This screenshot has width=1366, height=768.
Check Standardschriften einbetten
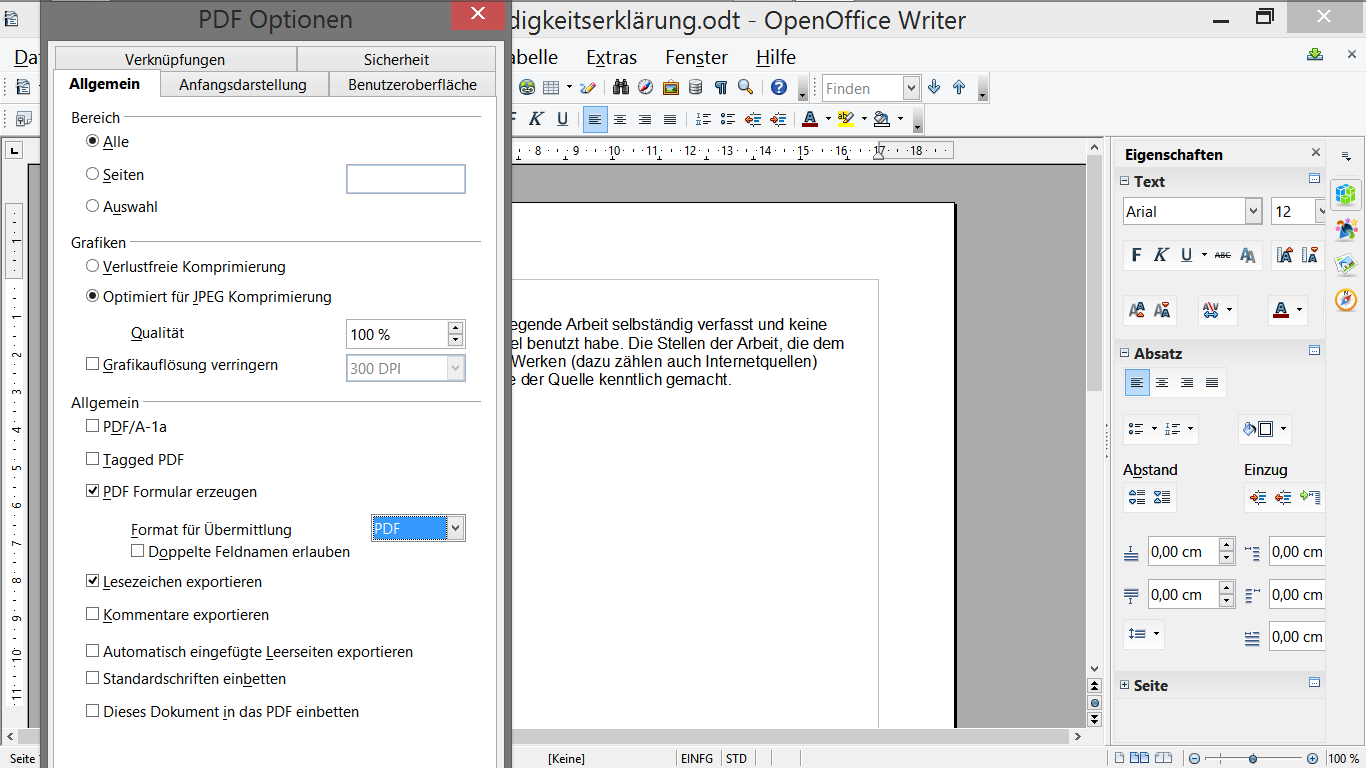point(93,678)
